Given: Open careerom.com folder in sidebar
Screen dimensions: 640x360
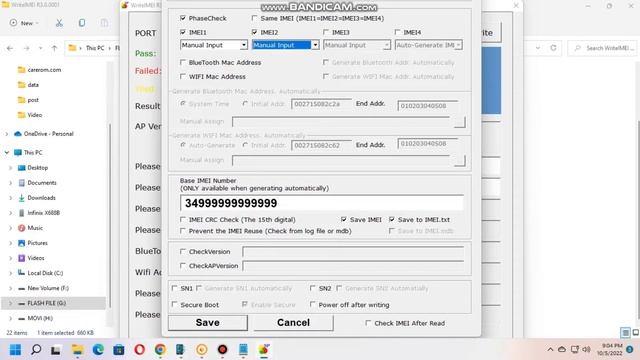Looking at the screenshot, I should coord(44,70).
